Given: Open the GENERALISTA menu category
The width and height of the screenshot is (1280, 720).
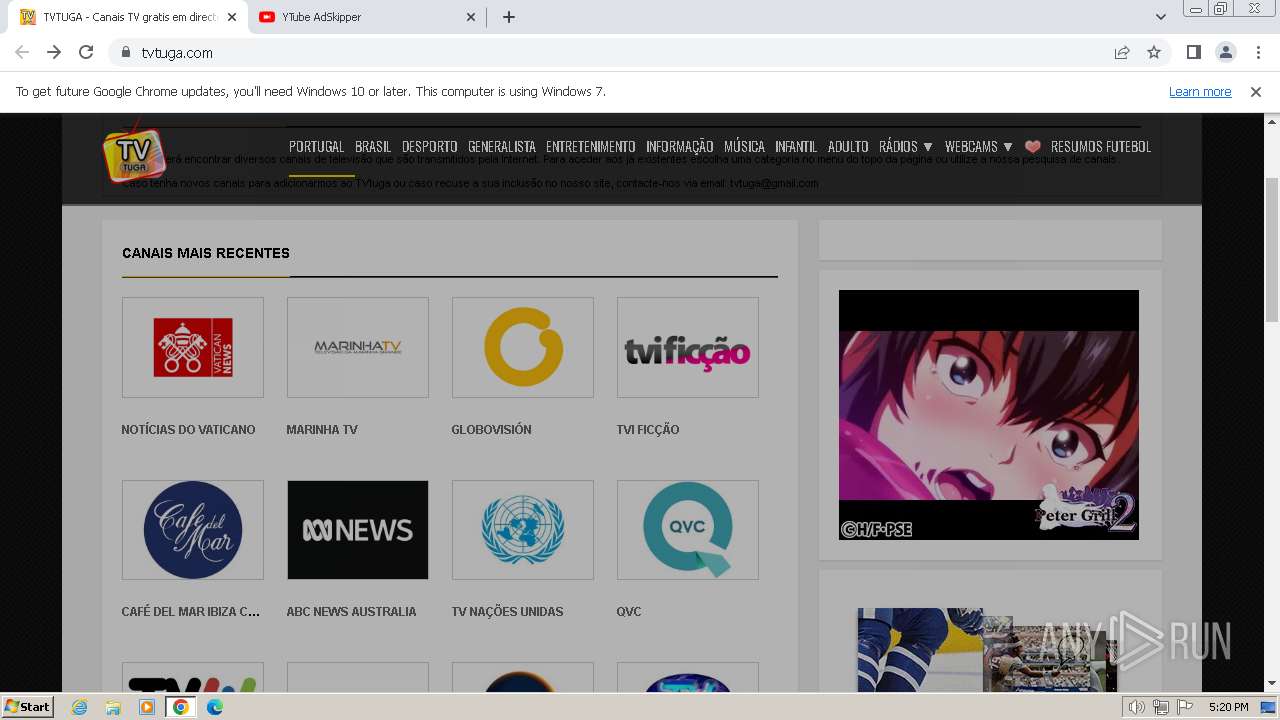Looking at the screenshot, I should point(502,147).
